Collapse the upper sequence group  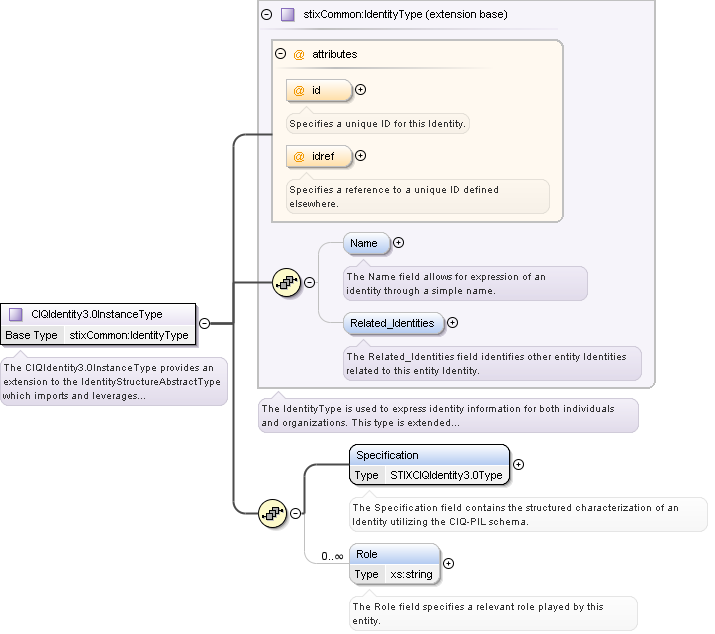309,283
